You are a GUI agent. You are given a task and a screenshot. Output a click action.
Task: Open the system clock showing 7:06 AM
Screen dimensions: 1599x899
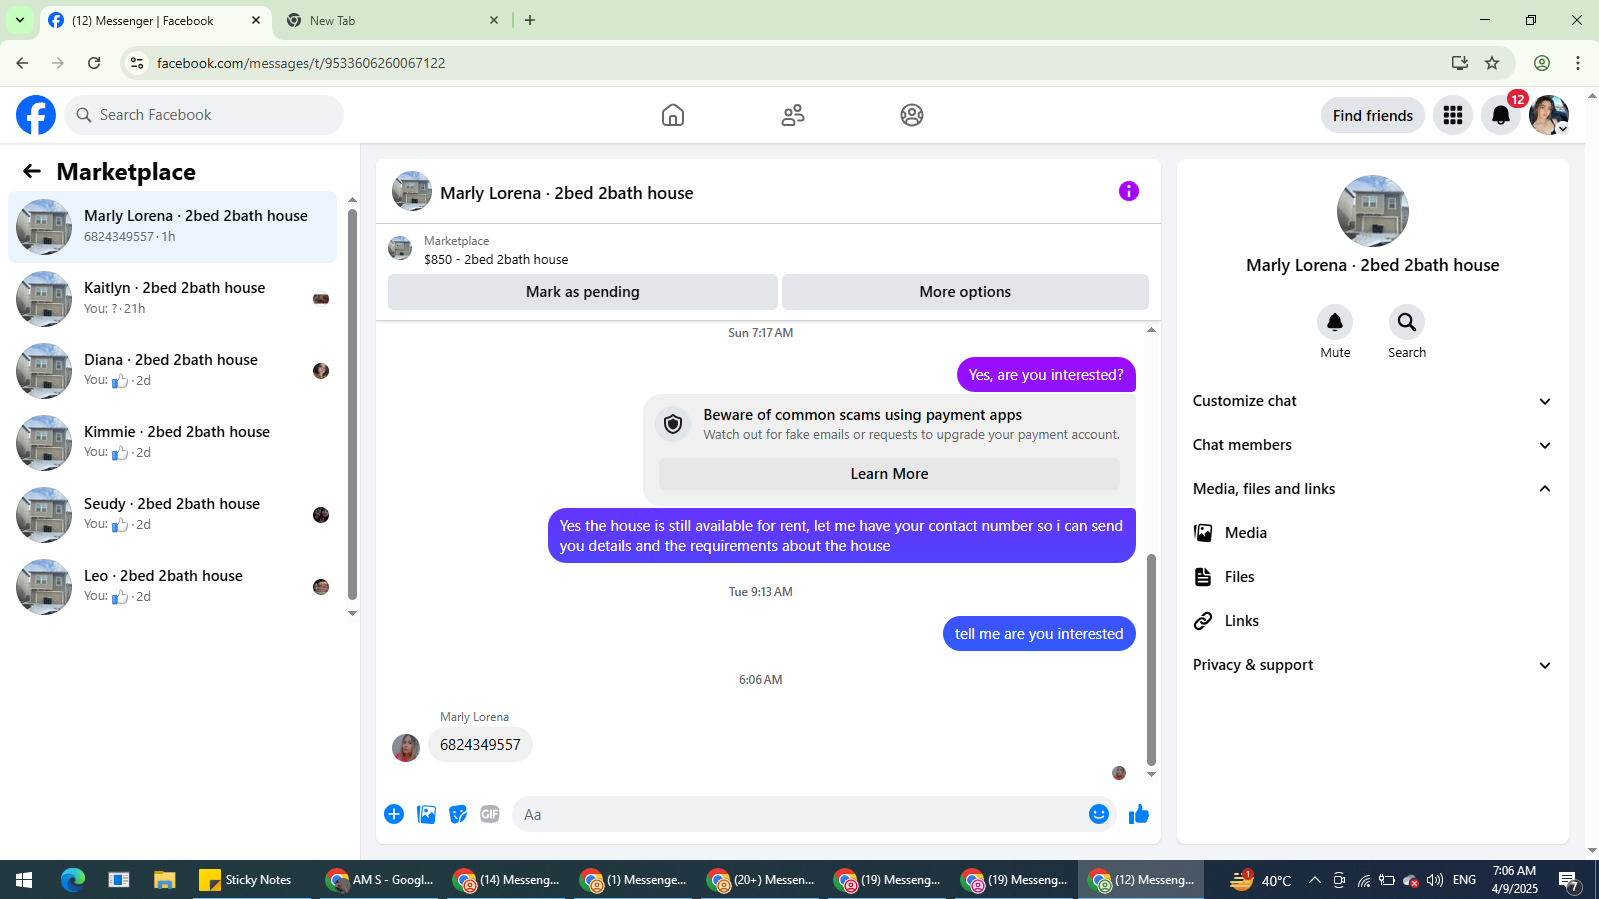(1514, 880)
